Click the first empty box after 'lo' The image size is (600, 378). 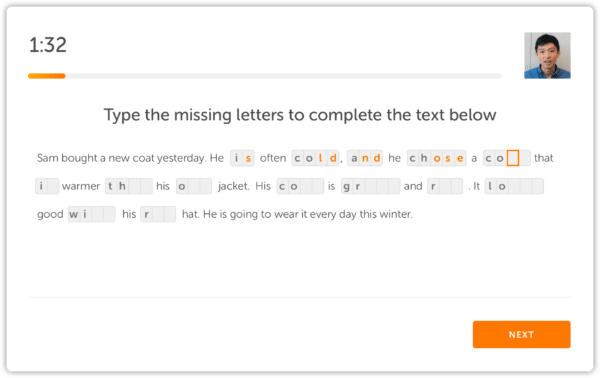tap(514, 186)
